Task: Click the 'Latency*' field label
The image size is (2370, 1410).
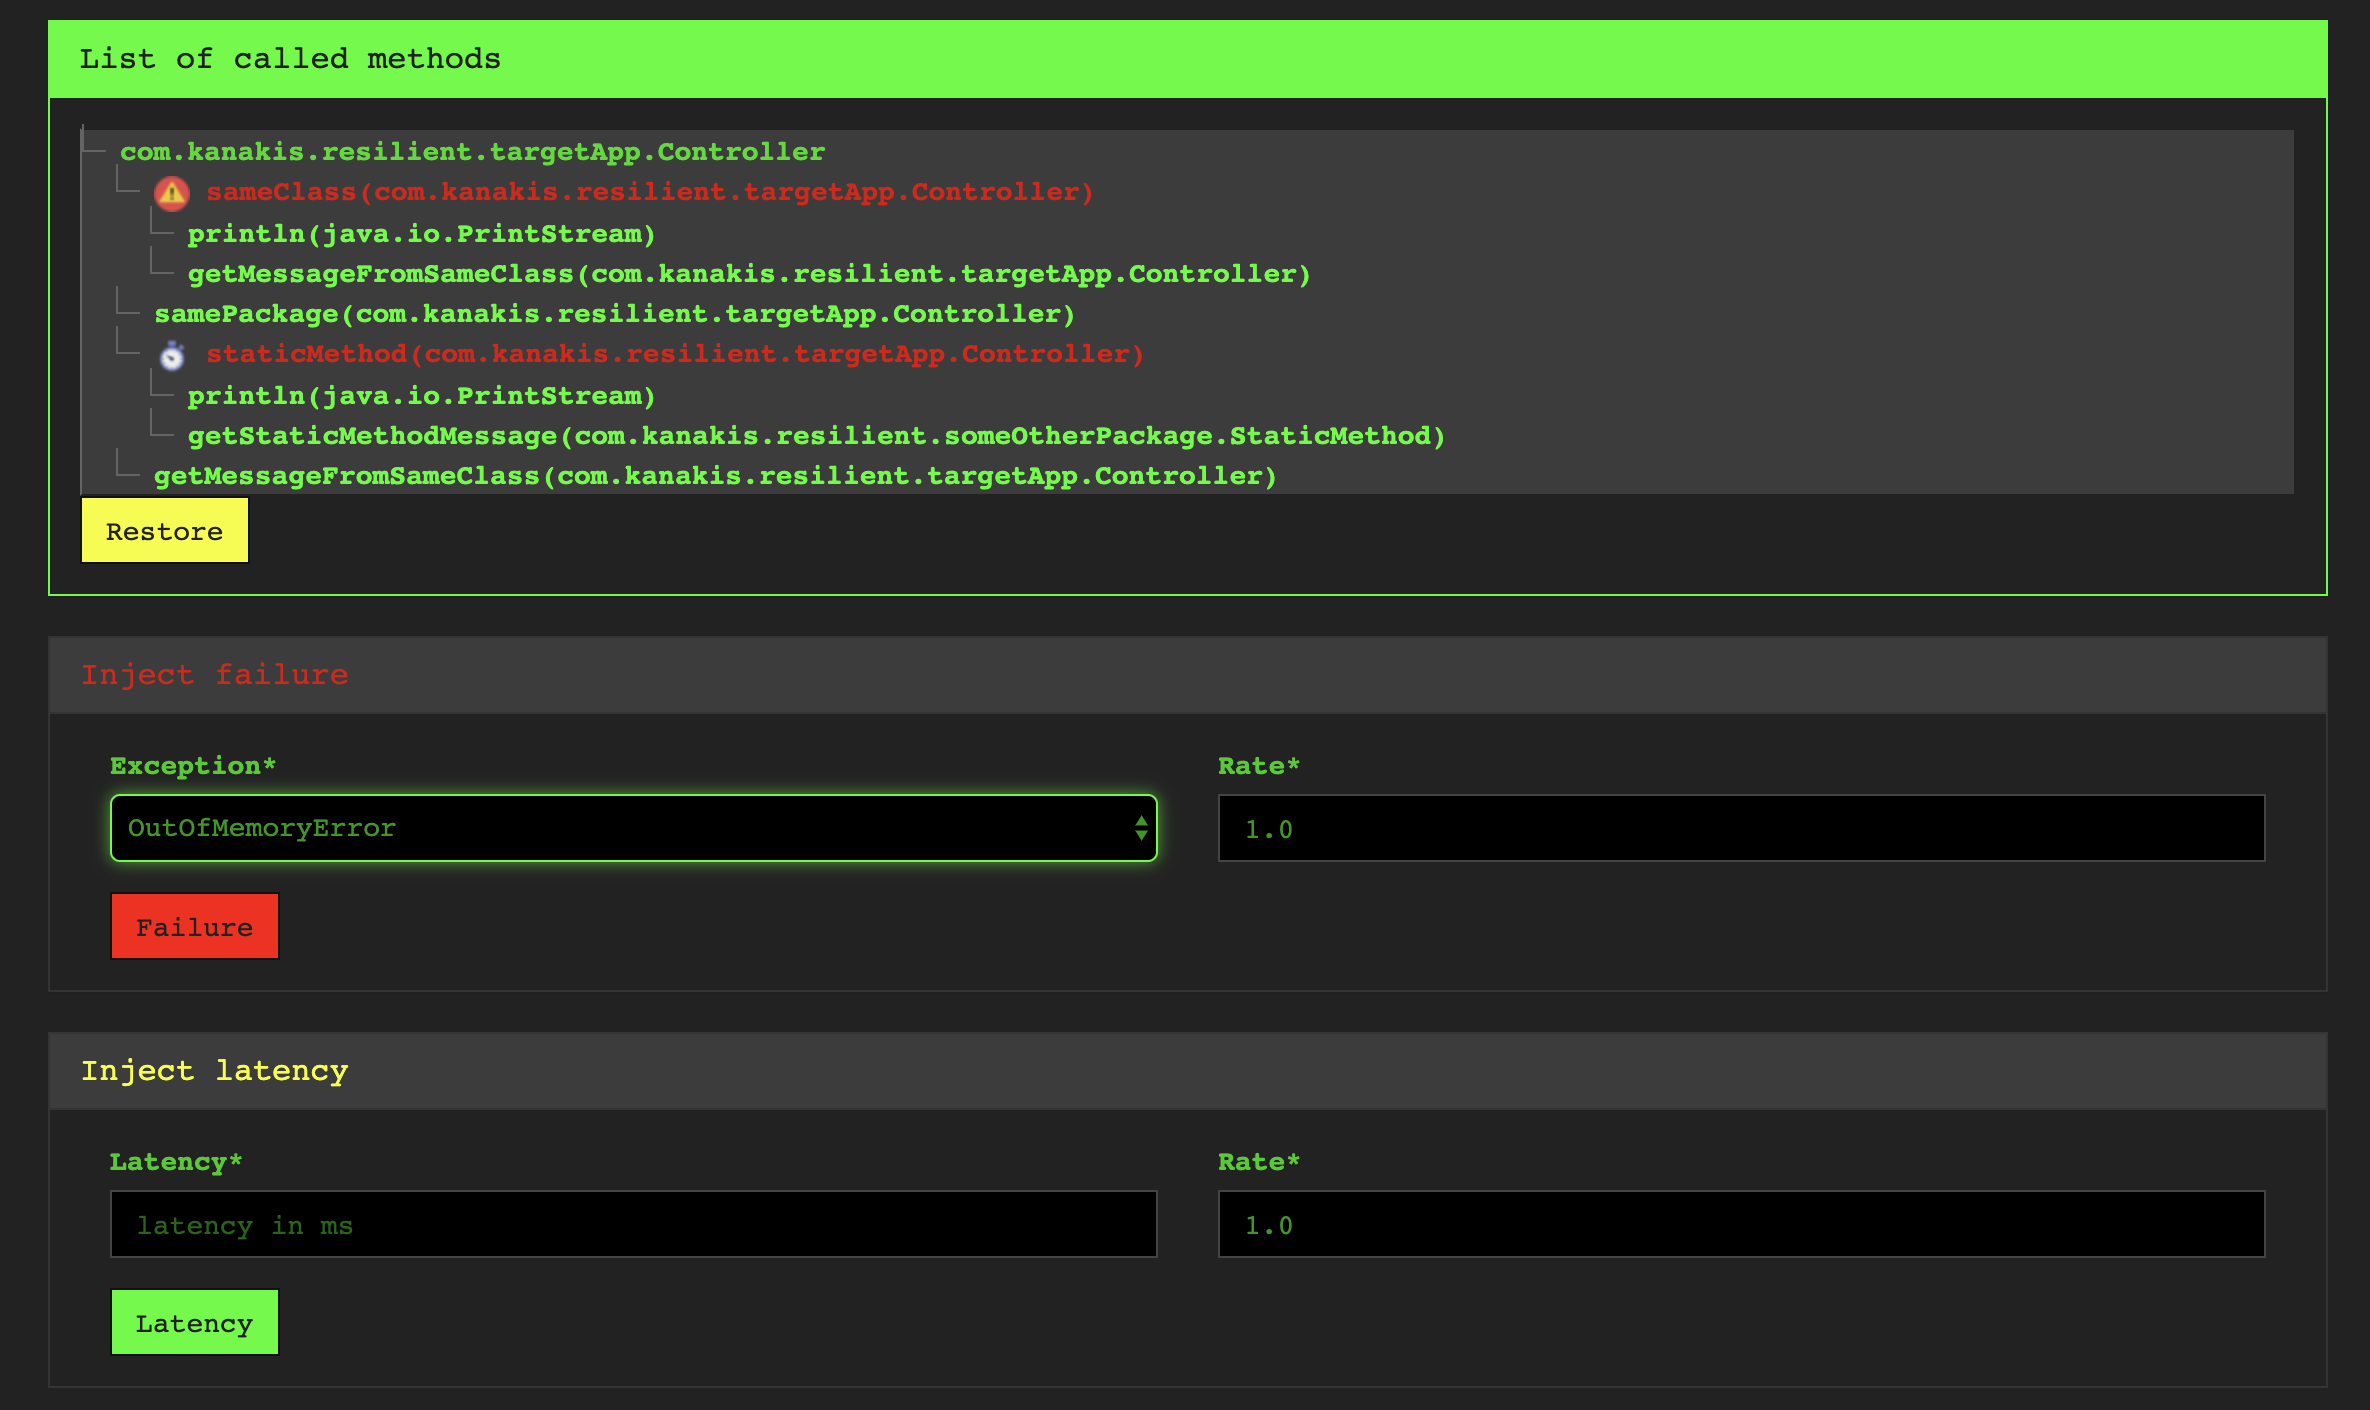Action: coord(176,1162)
